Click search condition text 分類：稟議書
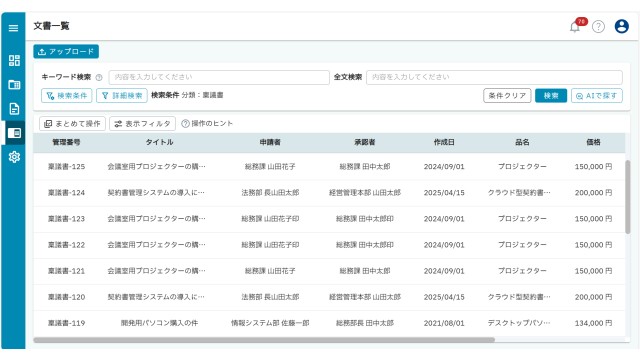Viewport: 640px width, 360px height. click(x=202, y=95)
